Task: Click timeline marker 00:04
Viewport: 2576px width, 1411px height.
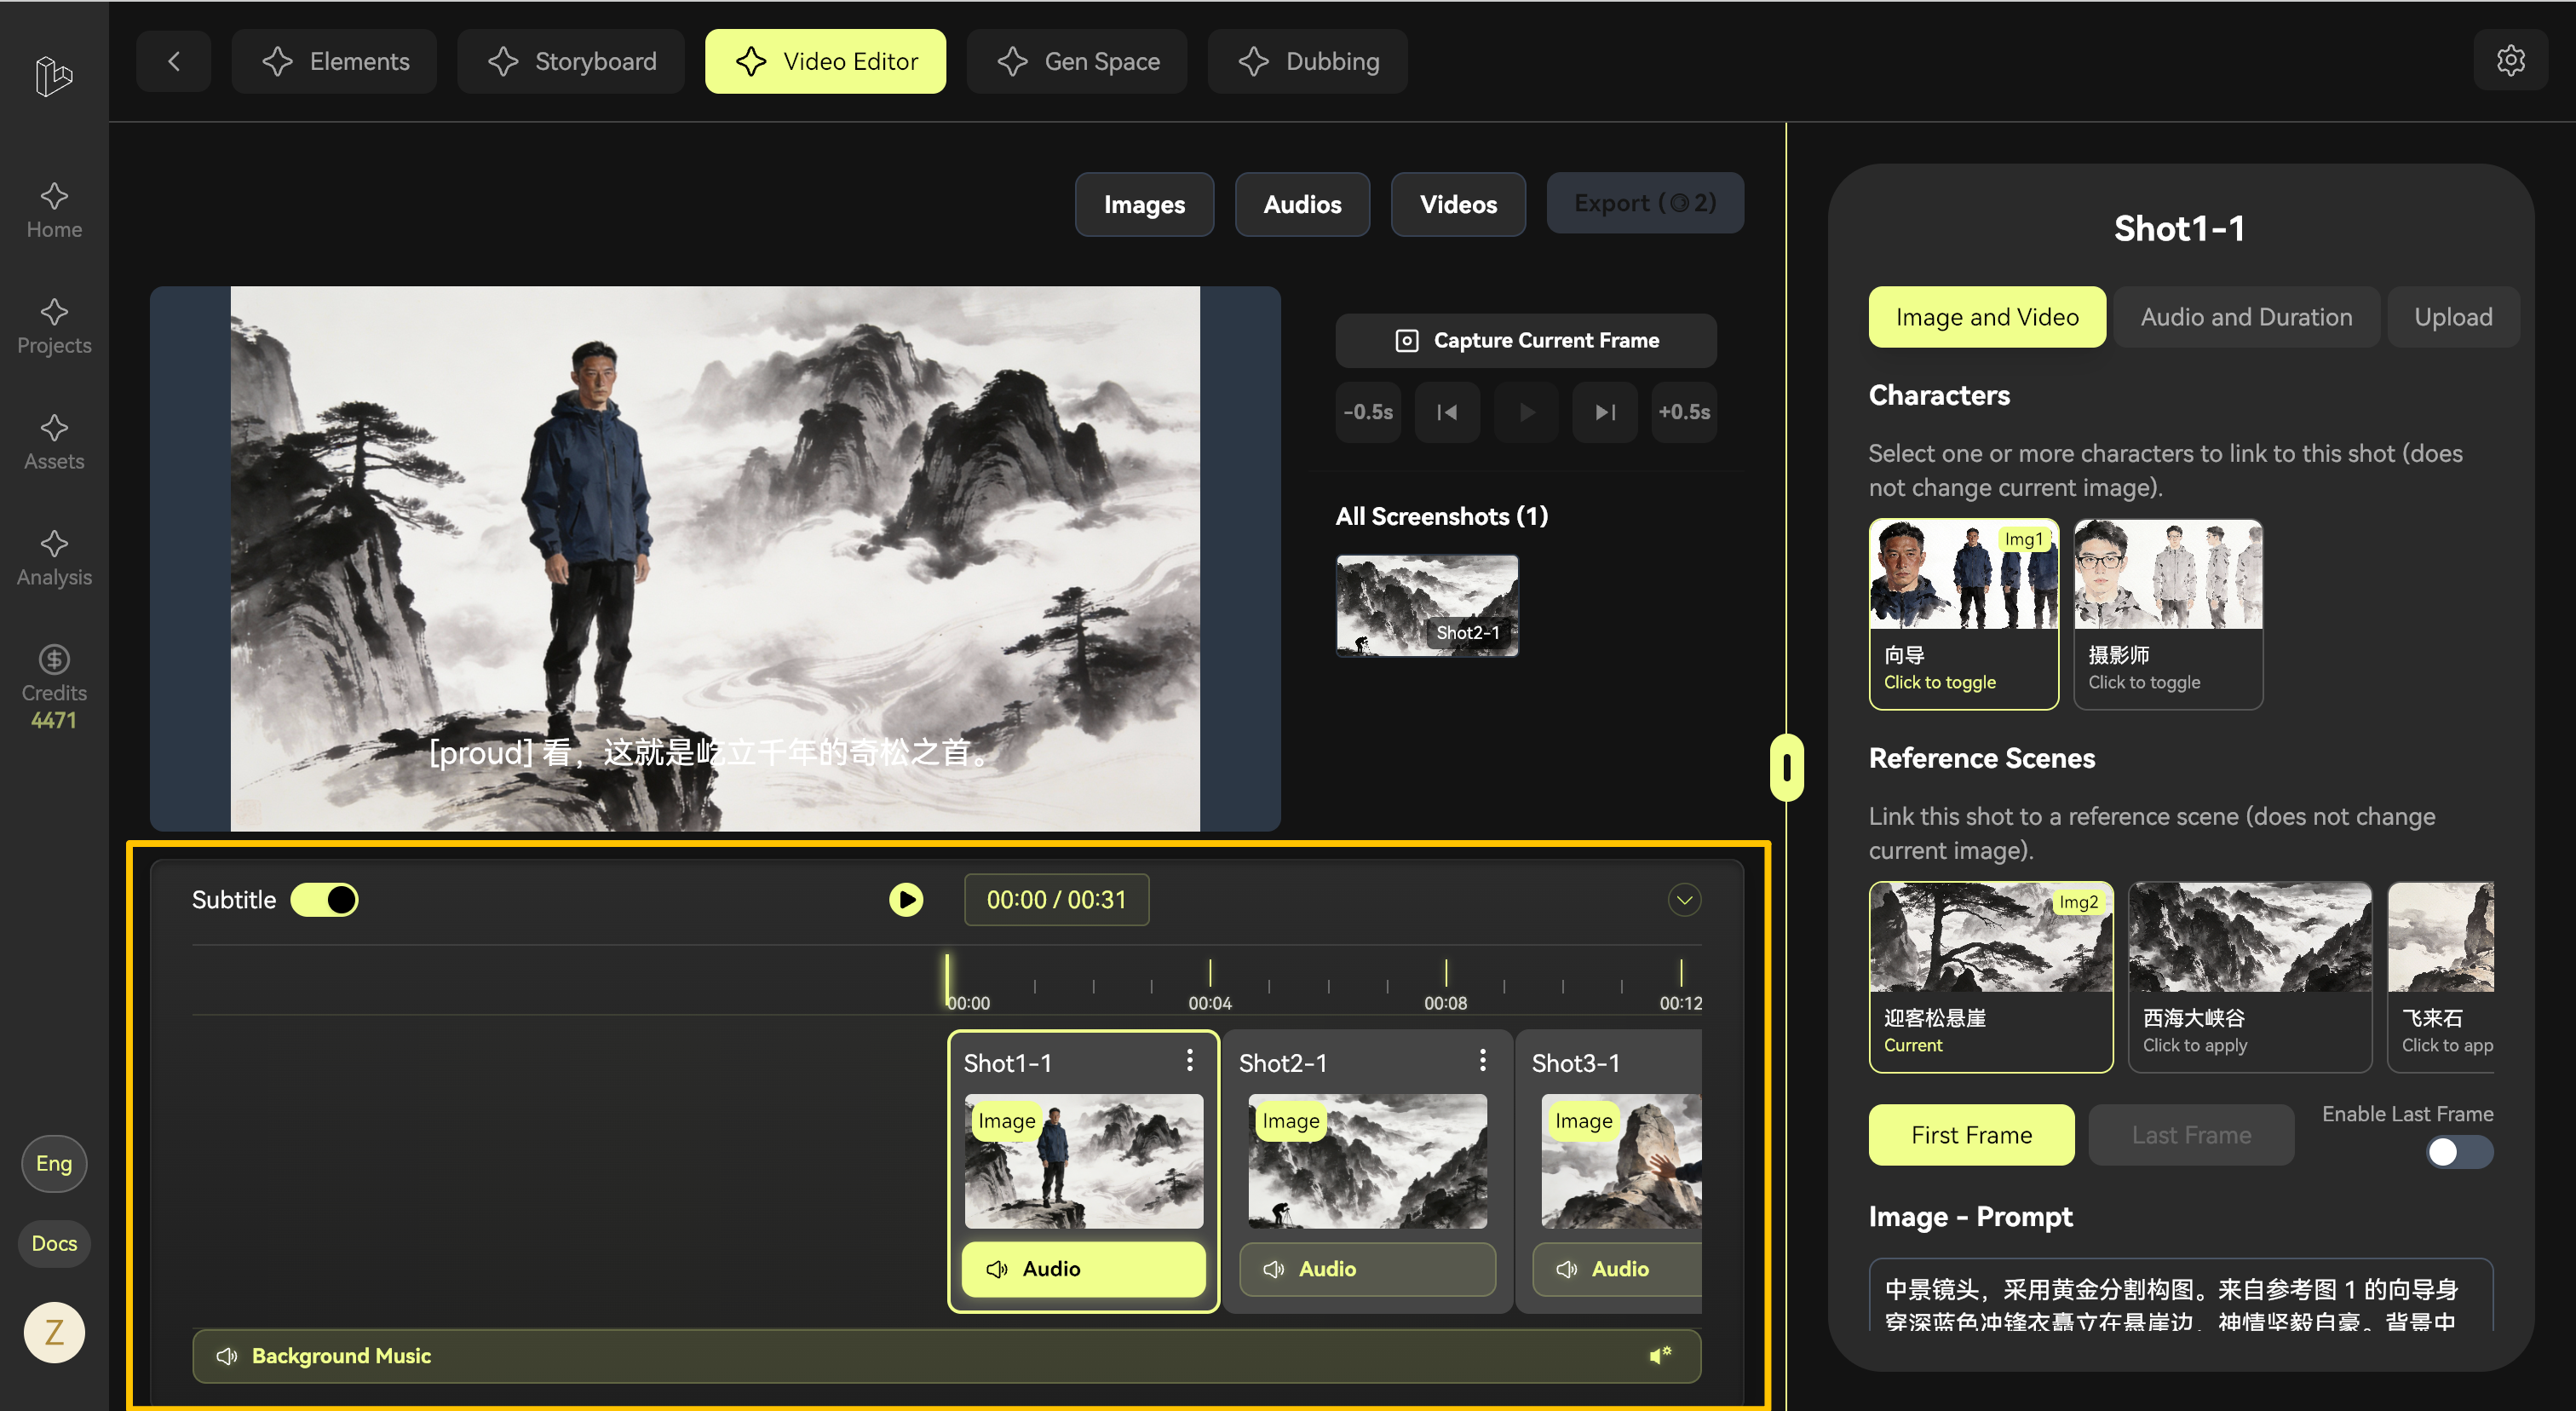Action: coord(1210,986)
